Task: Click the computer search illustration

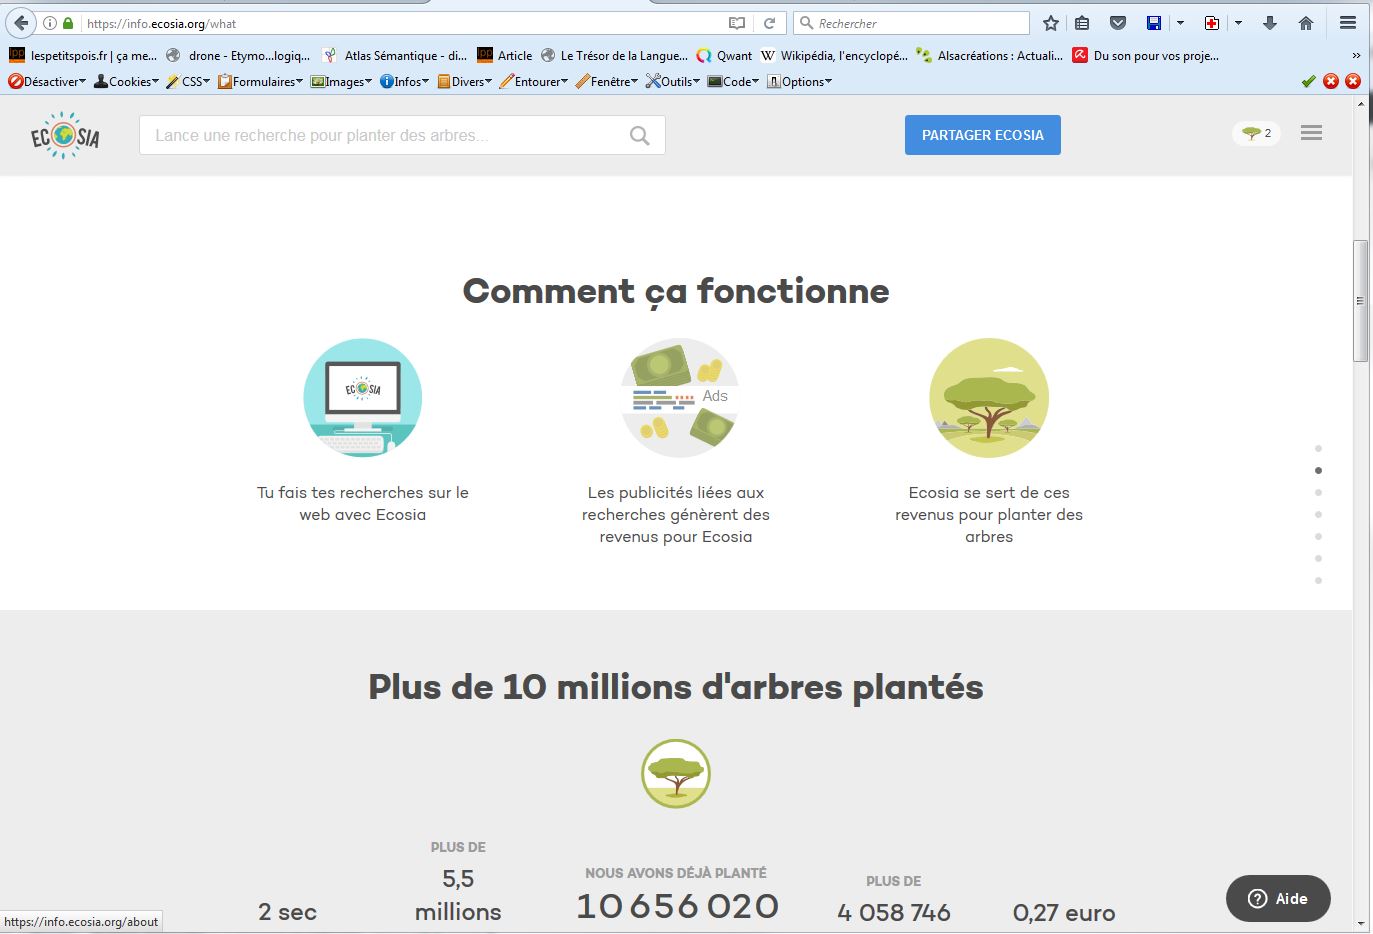Action: point(363,398)
